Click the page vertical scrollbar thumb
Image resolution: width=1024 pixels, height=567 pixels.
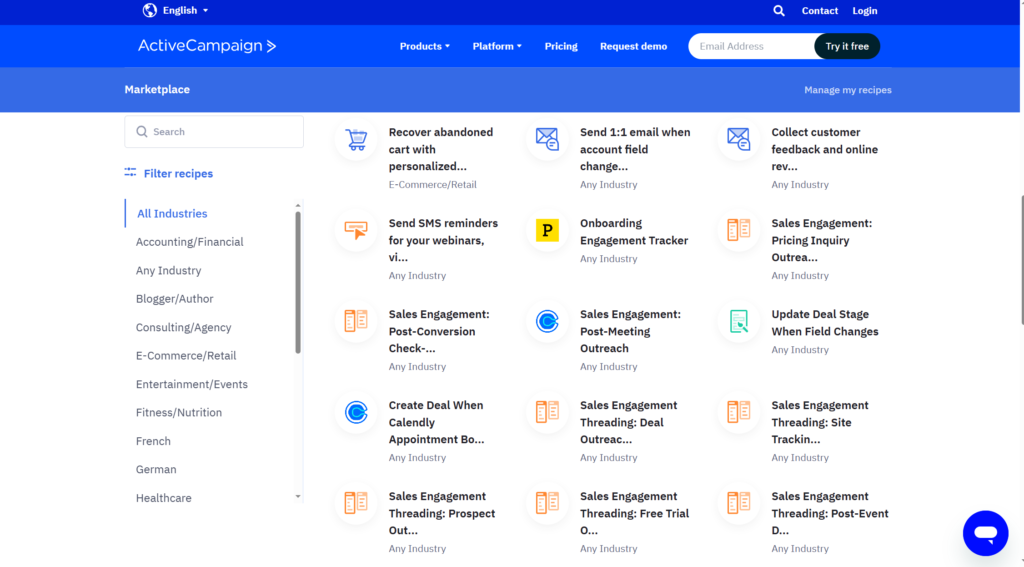pyautogui.click(x=1021, y=259)
